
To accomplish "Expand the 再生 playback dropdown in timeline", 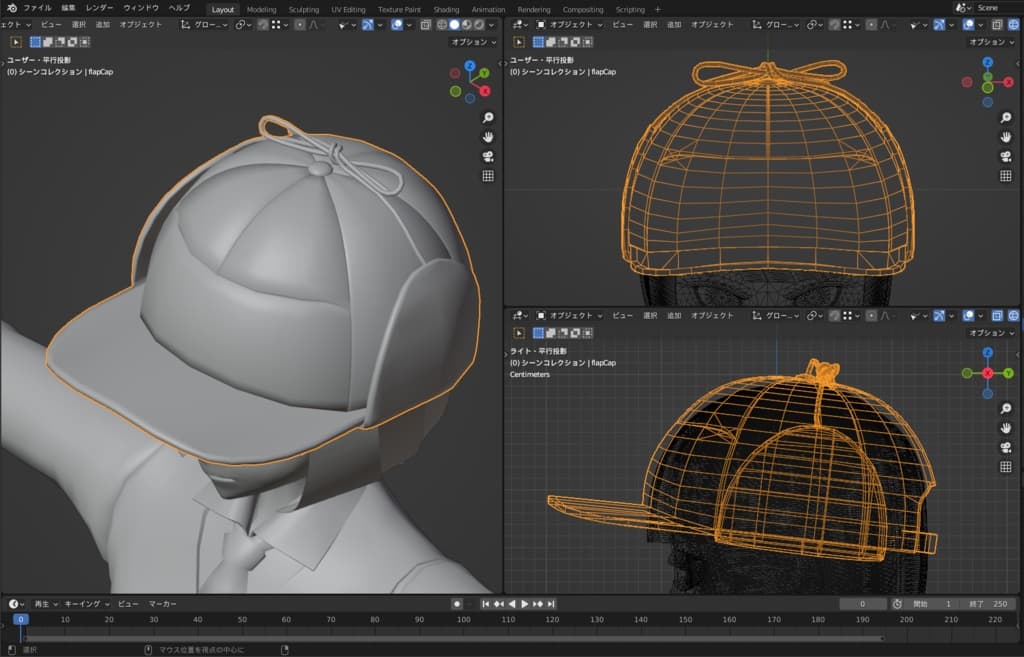I will click(x=46, y=604).
